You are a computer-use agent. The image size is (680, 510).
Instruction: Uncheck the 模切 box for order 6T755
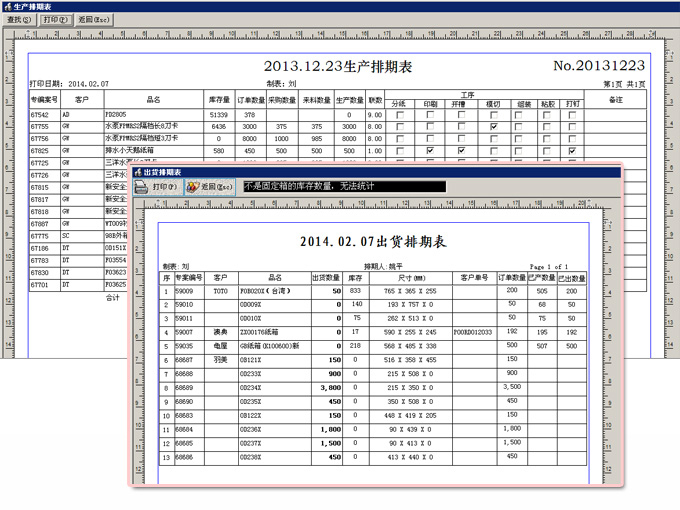pos(494,127)
